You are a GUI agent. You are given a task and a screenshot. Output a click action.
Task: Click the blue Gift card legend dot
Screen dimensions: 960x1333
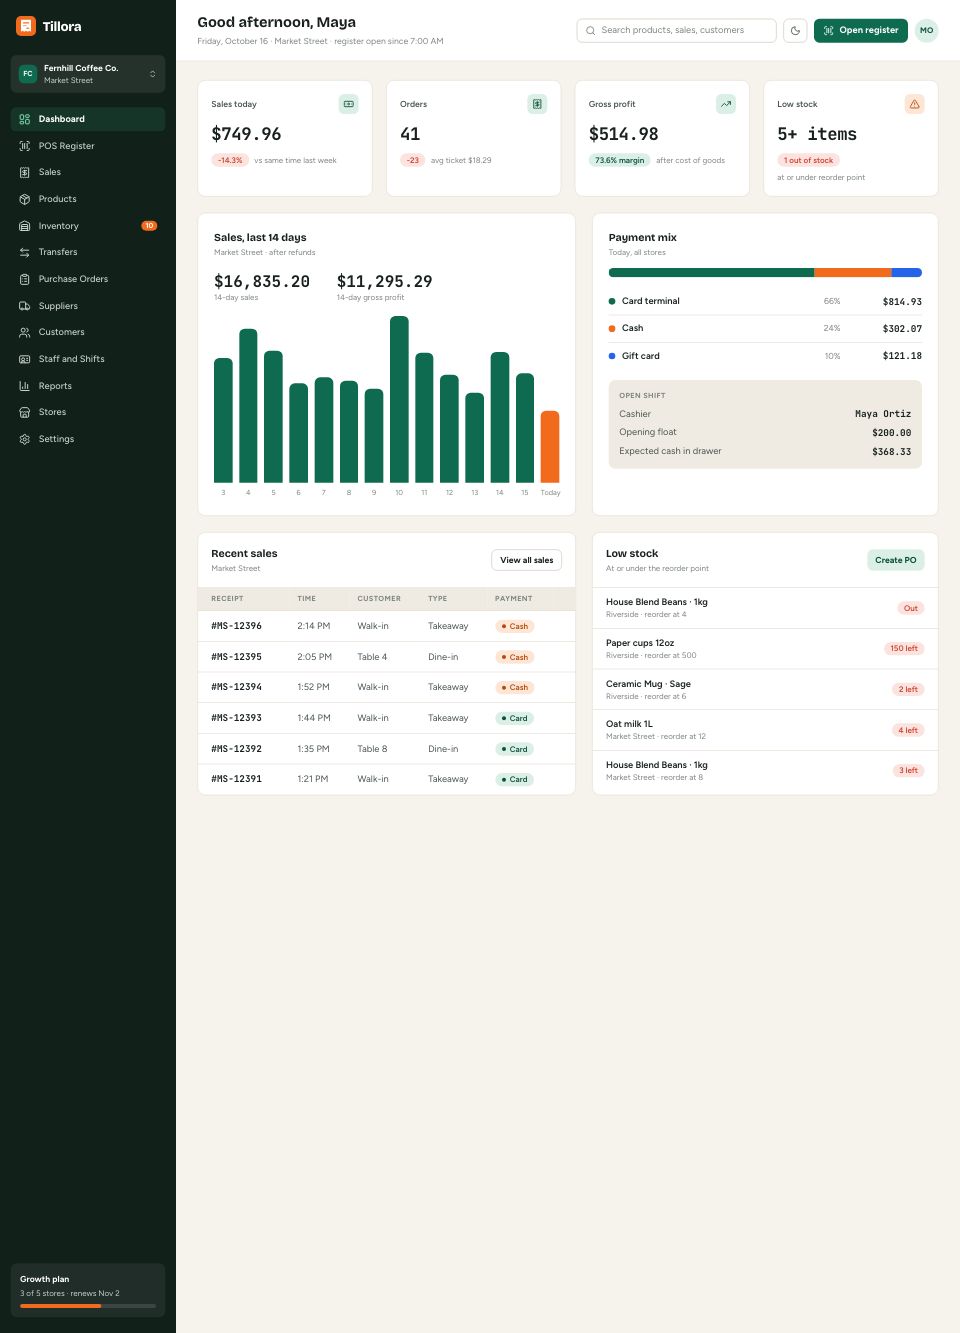(612, 356)
